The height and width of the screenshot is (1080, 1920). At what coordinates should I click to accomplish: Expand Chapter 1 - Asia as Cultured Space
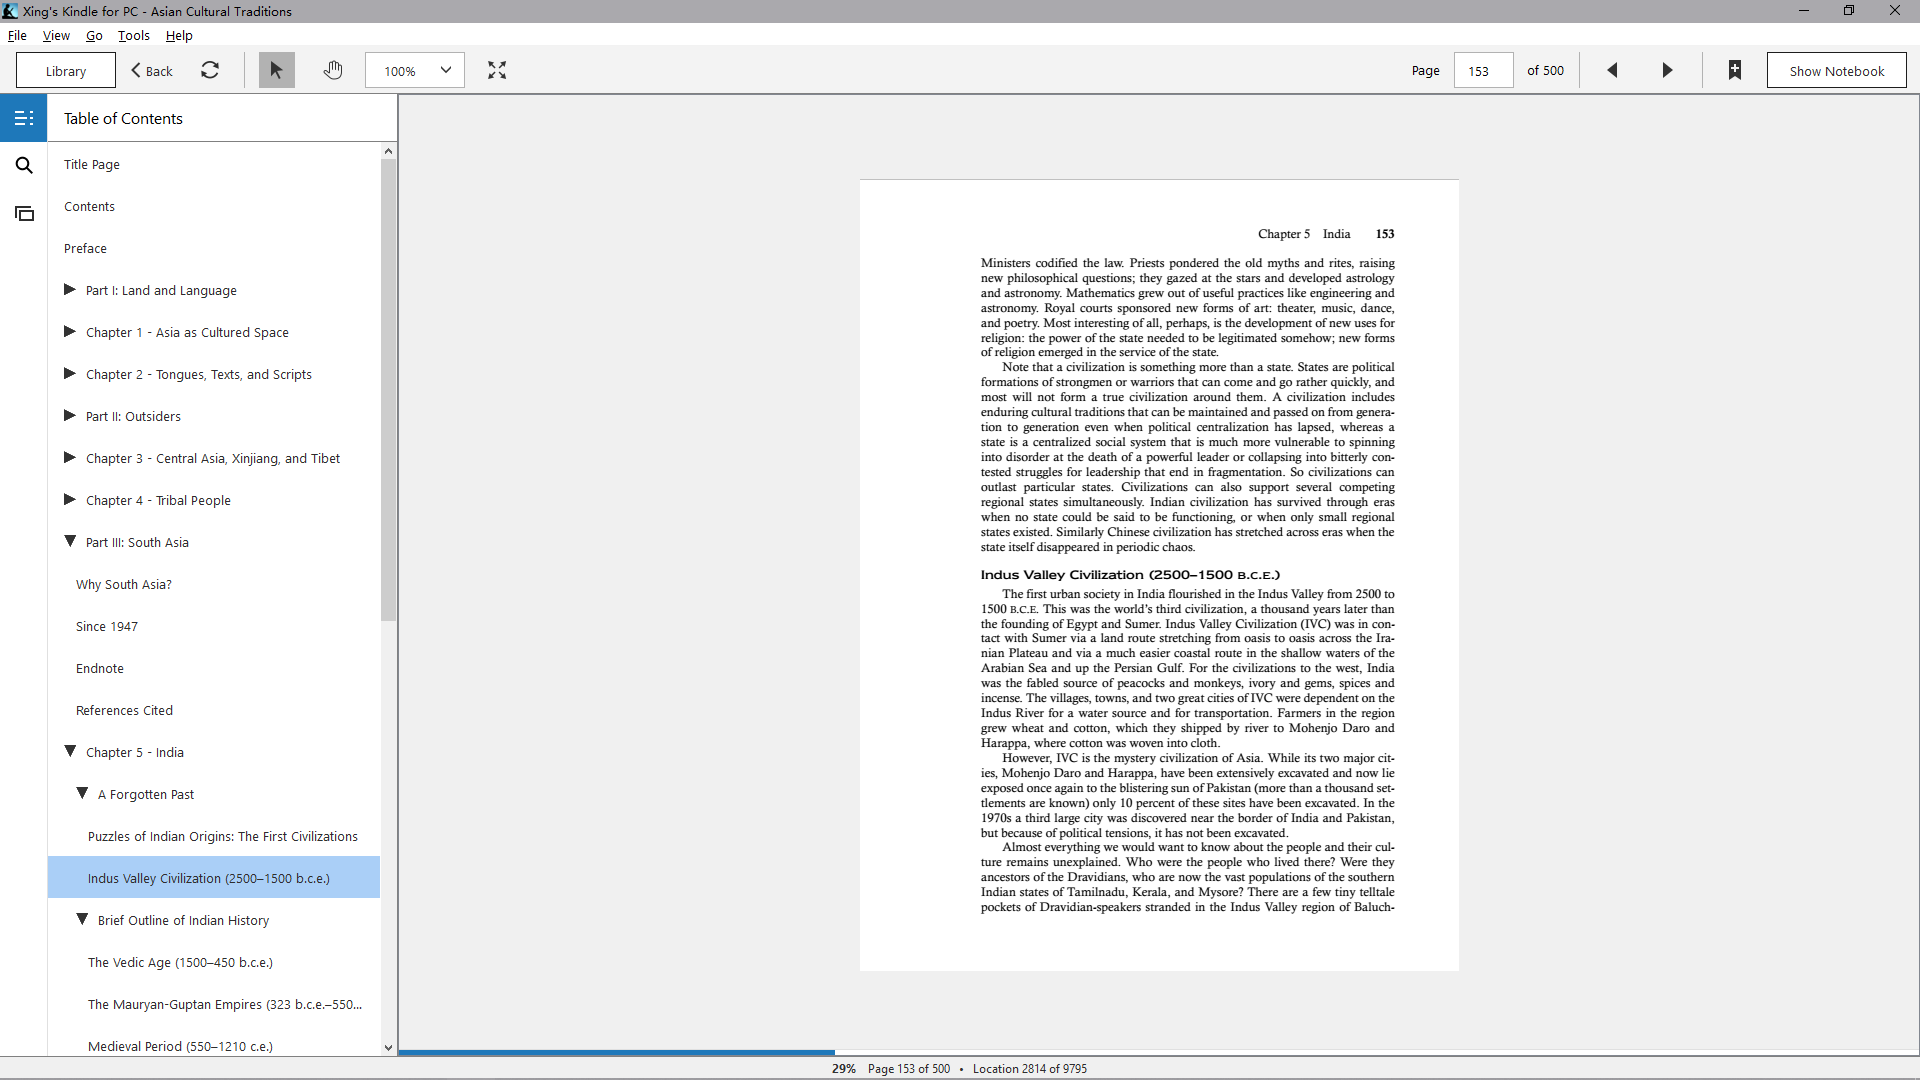tap(70, 331)
